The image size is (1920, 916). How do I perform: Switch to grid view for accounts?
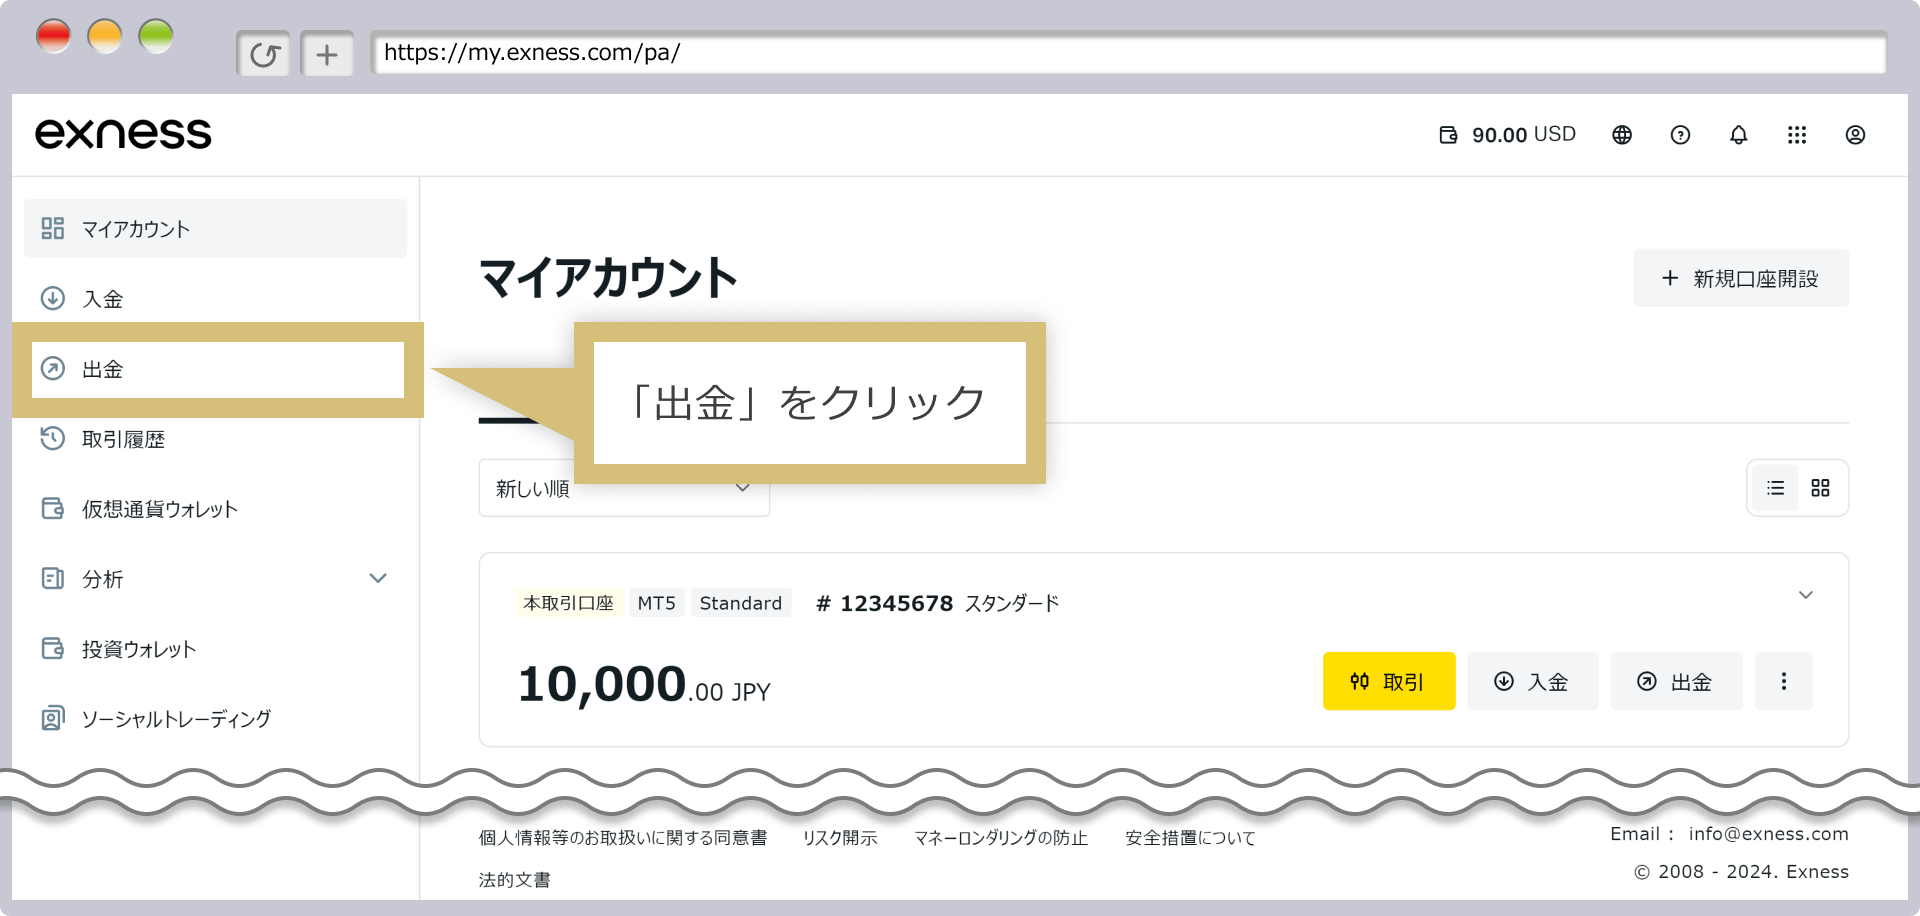click(x=1820, y=488)
